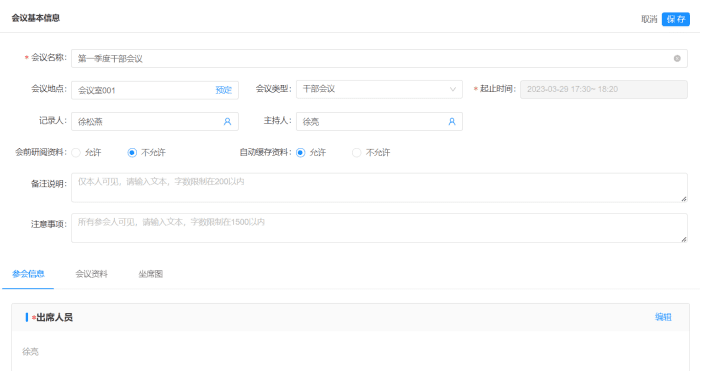This screenshot has height=372, width=701.
Task: Expand the 会议类型 dropdown arrow
Action: (452, 89)
